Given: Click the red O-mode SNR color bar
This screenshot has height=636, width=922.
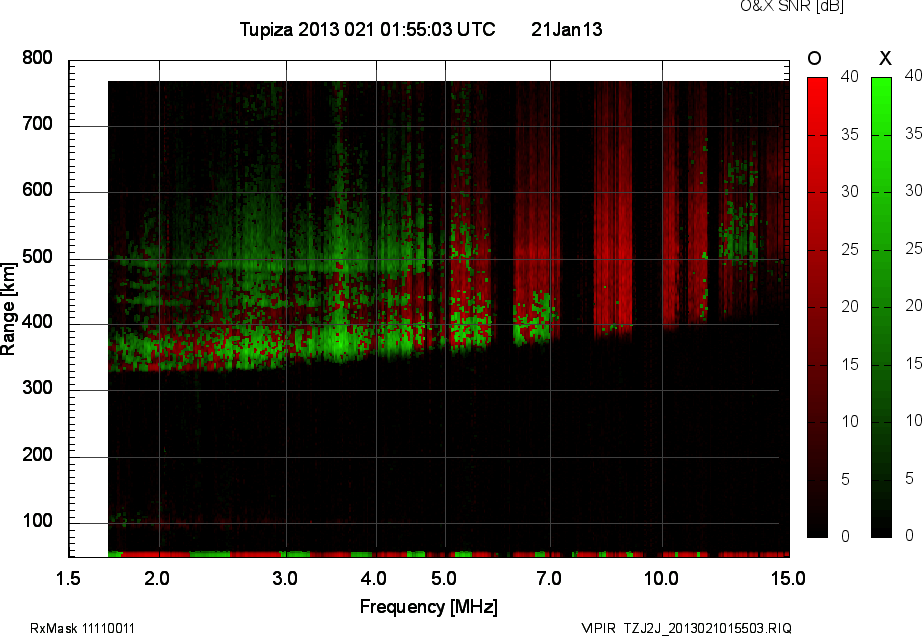Looking at the screenshot, I should click(x=817, y=307).
